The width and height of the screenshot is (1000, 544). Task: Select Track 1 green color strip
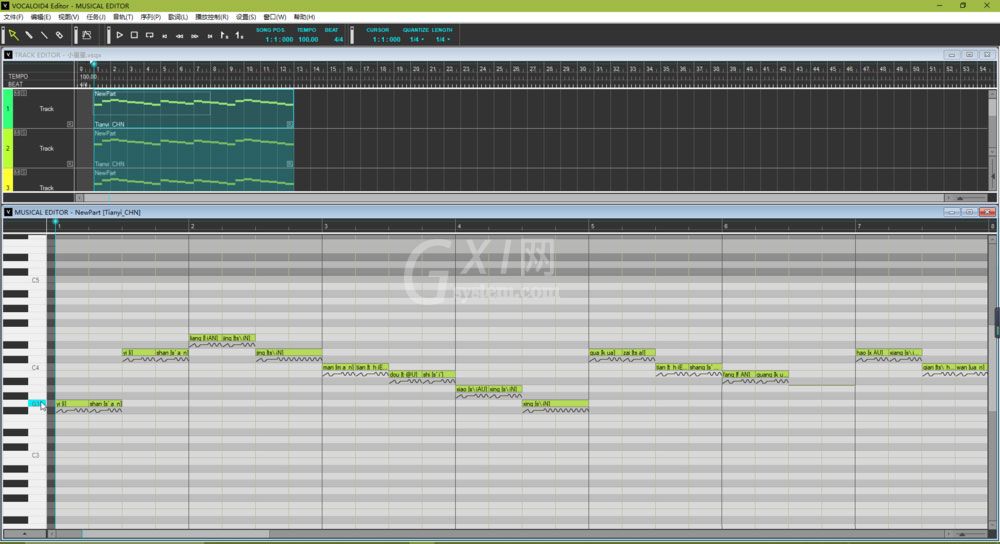[8, 108]
